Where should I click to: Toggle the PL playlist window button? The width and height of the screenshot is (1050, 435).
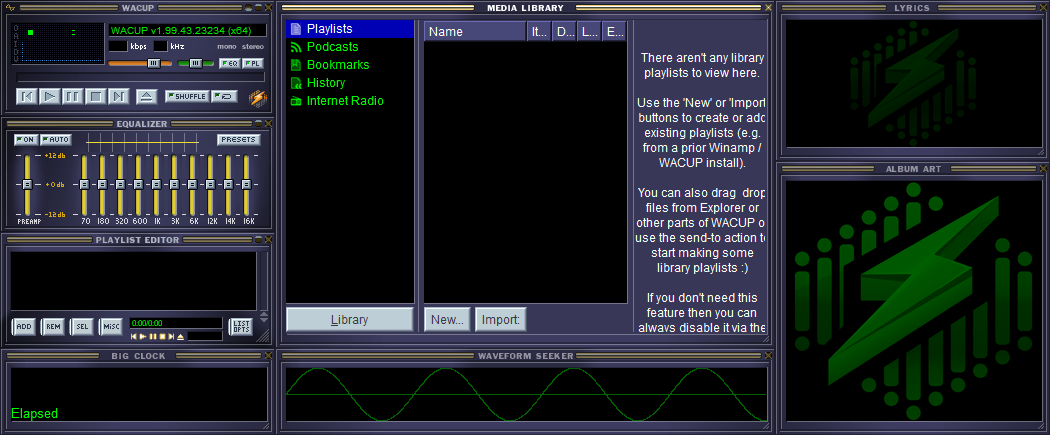[x=252, y=63]
